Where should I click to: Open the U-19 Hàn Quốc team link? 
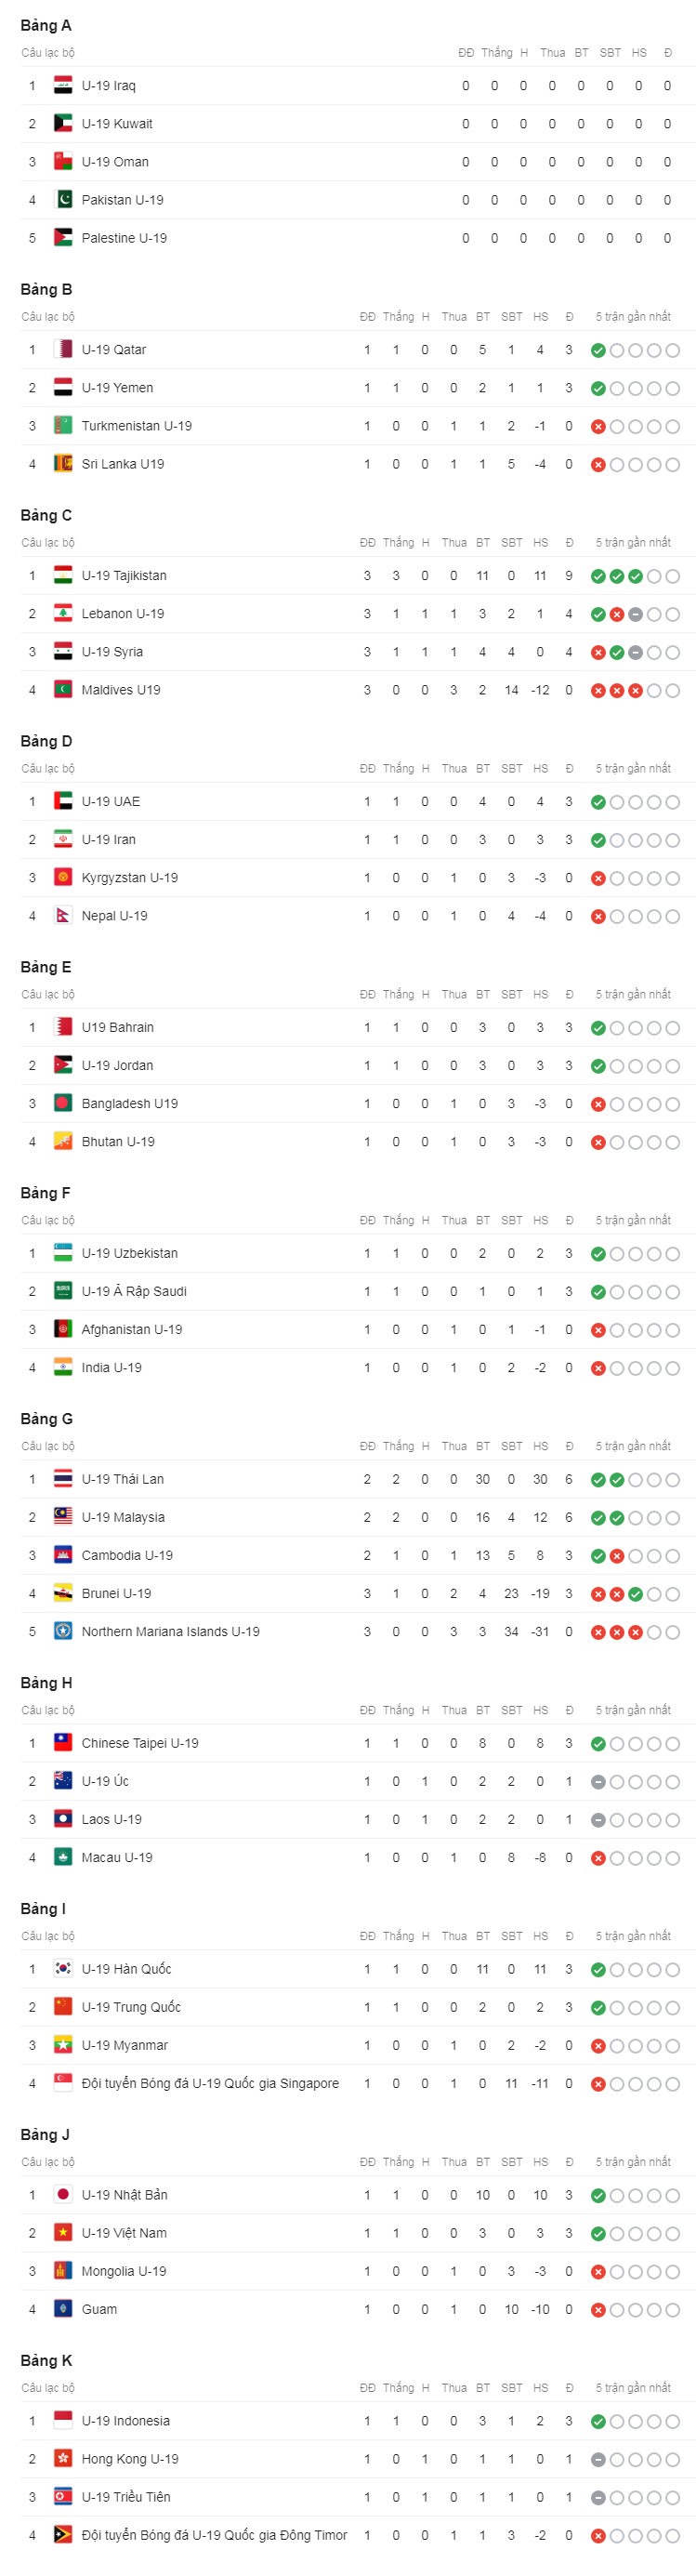126,1970
